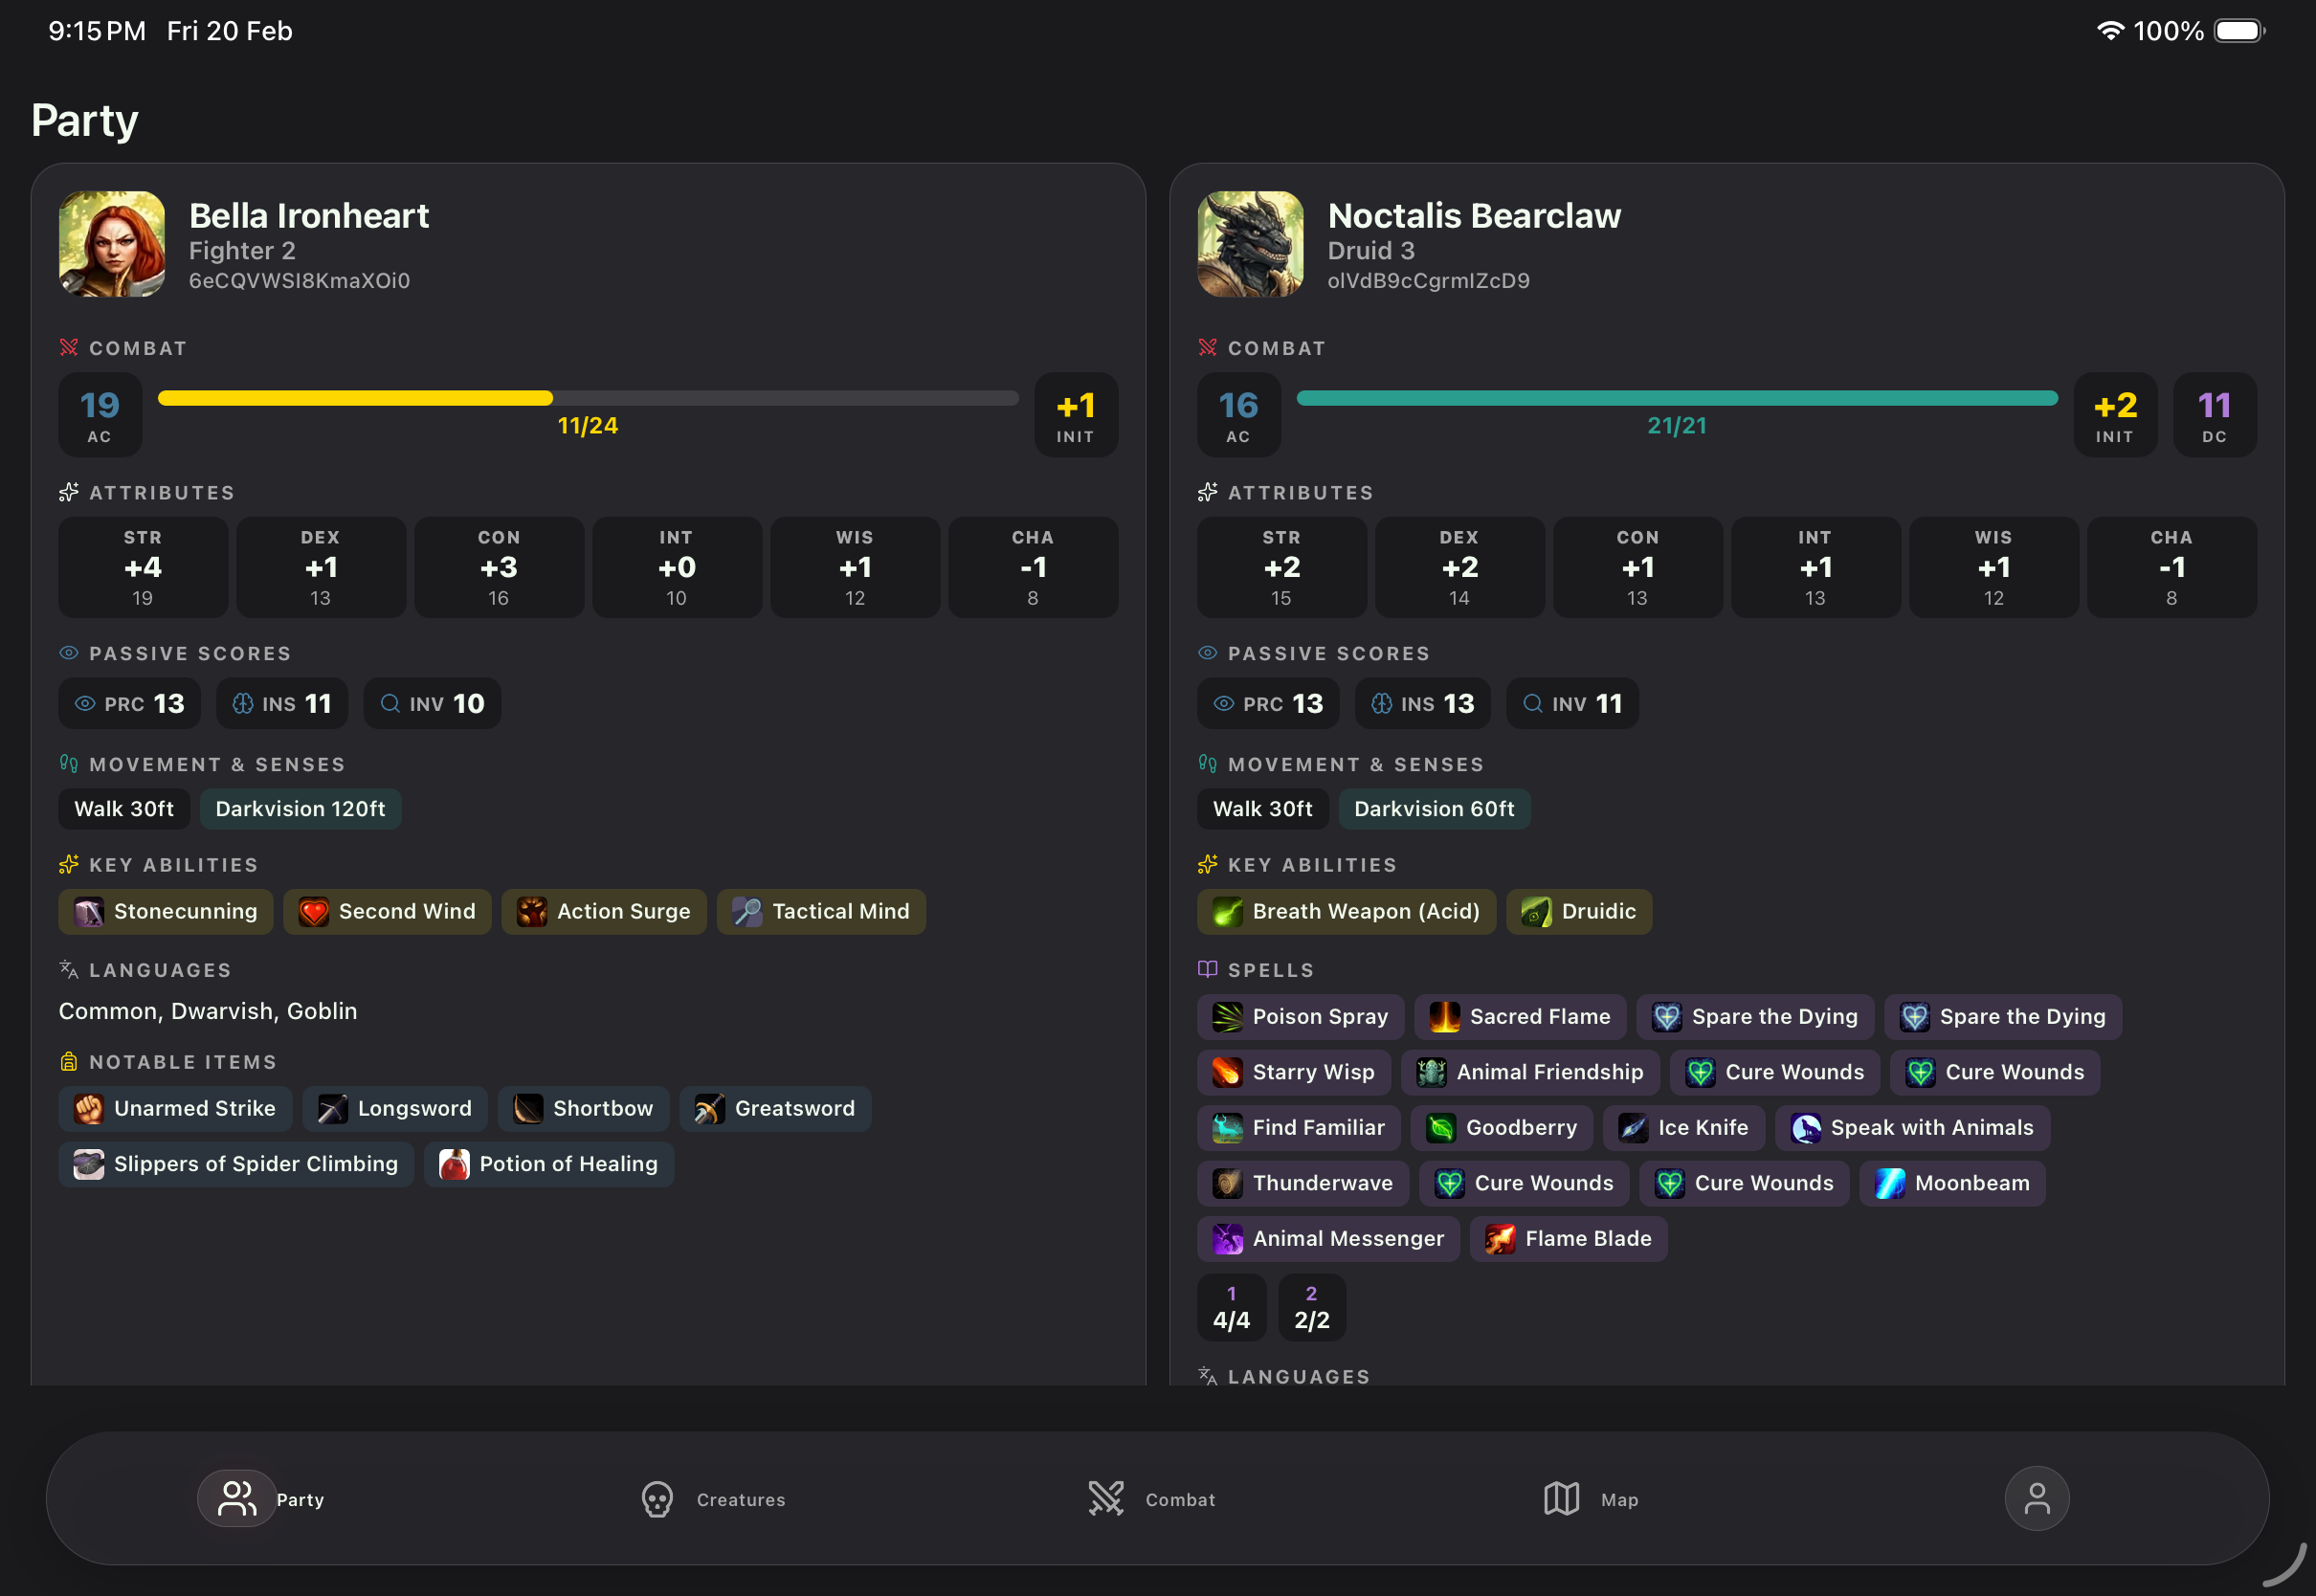Tap Noctalis Bearclaw's dragon portrait
The width and height of the screenshot is (2316, 1596).
[1250, 244]
